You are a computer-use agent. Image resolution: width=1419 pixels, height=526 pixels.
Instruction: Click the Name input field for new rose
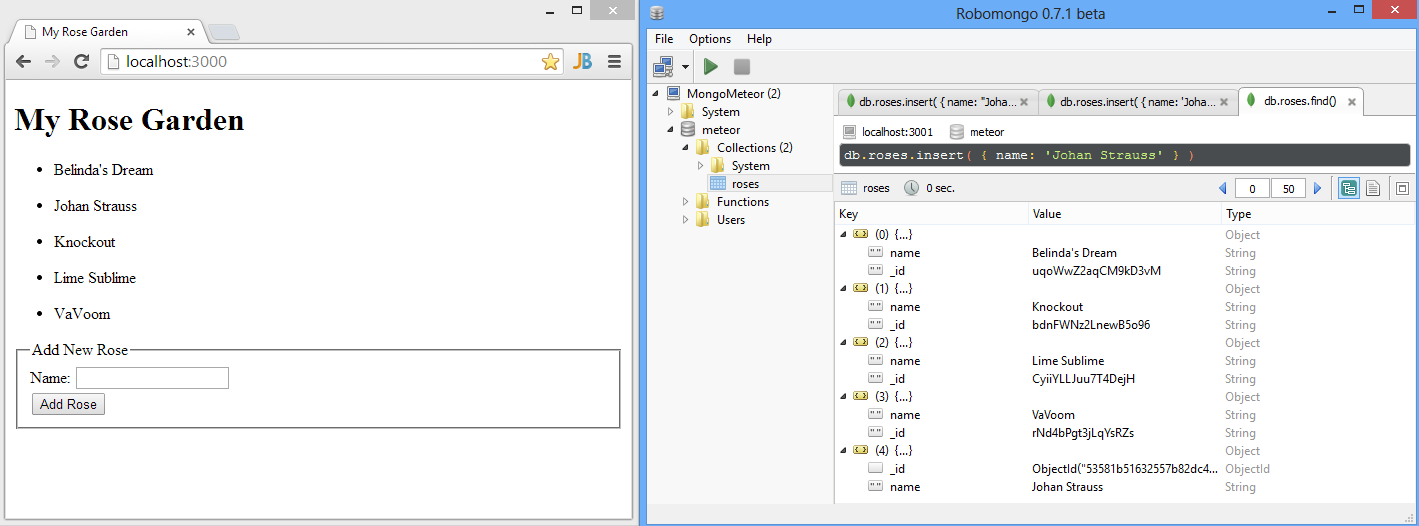point(152,378)
